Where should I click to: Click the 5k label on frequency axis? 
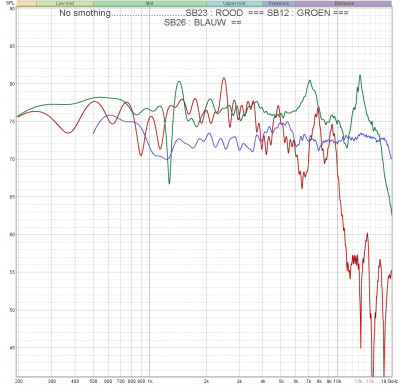click(281, 381)
